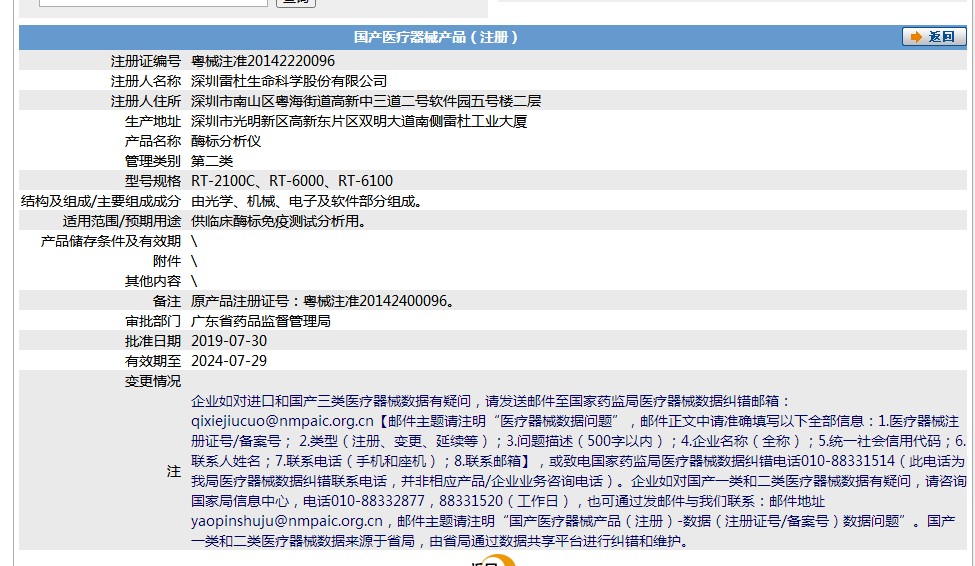Select the 附件 label
975x566 pixels.
167,261
